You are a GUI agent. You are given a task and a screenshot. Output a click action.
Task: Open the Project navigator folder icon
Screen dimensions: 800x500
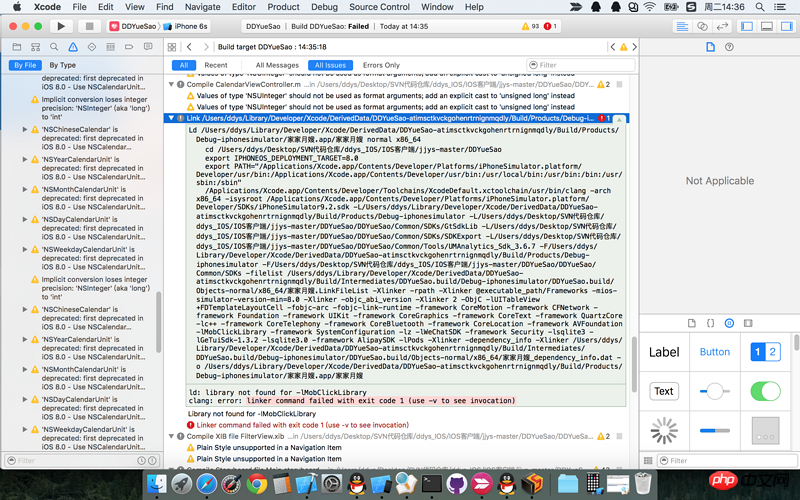coord(17,47)
